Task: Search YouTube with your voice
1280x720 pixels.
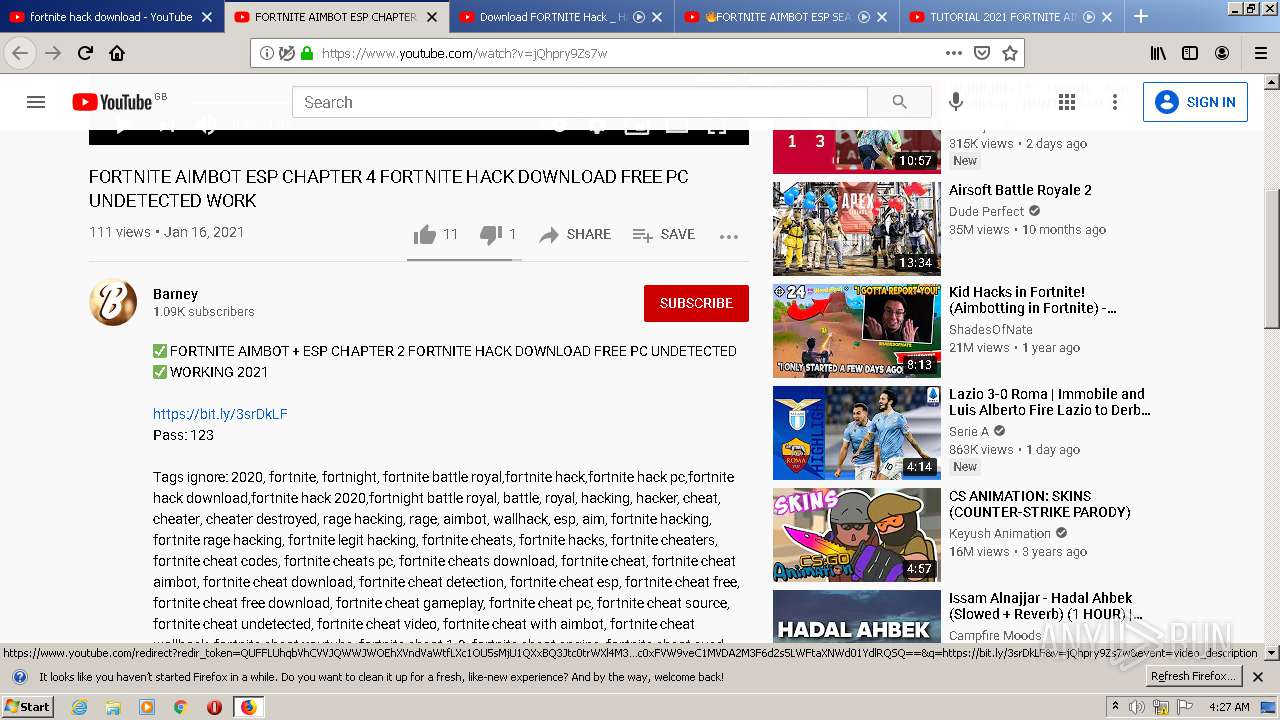Action: (x=956, y=102)
